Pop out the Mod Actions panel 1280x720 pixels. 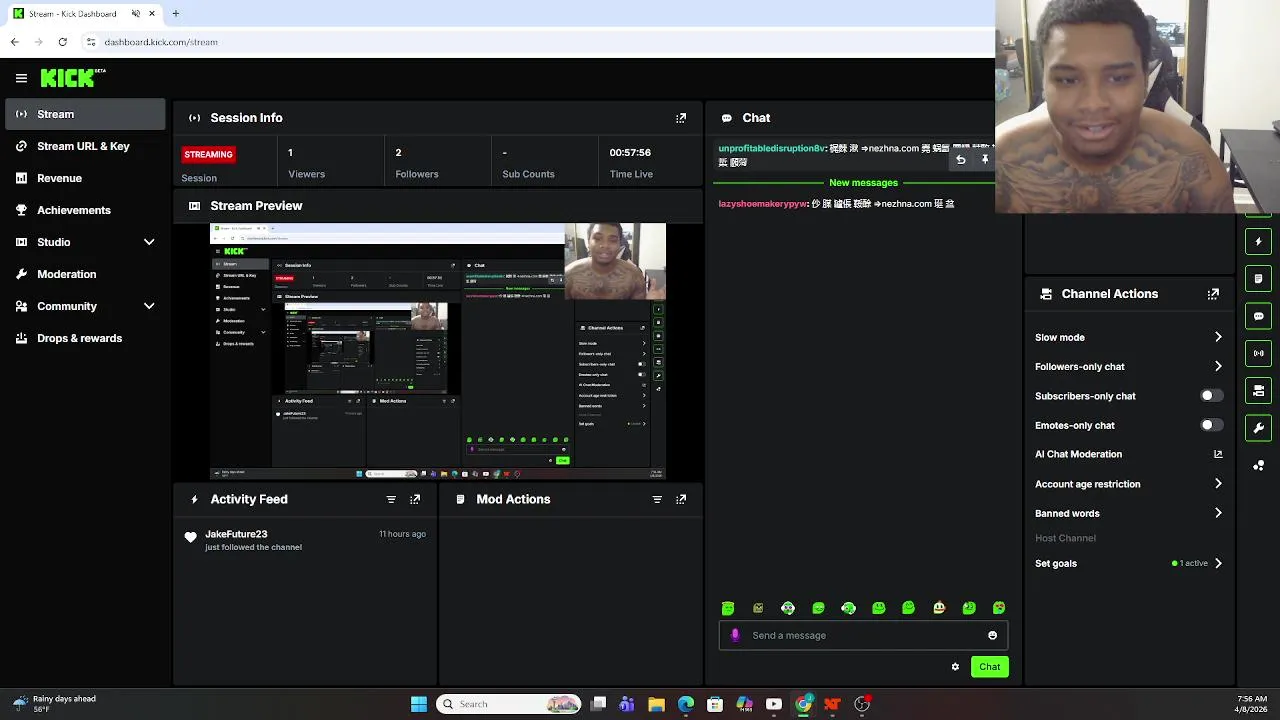(x=681, y=499)
